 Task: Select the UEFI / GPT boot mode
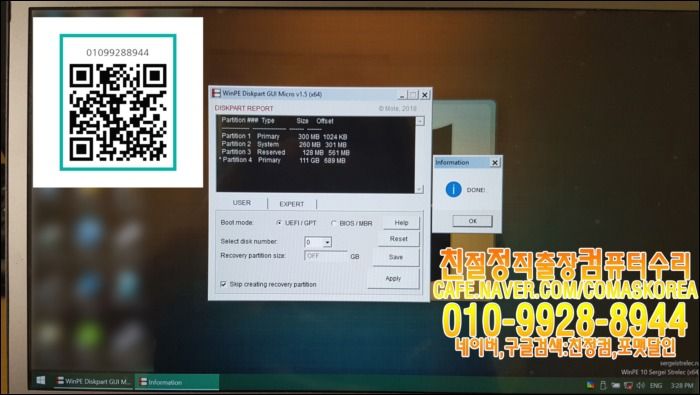[x=296, y=223]
